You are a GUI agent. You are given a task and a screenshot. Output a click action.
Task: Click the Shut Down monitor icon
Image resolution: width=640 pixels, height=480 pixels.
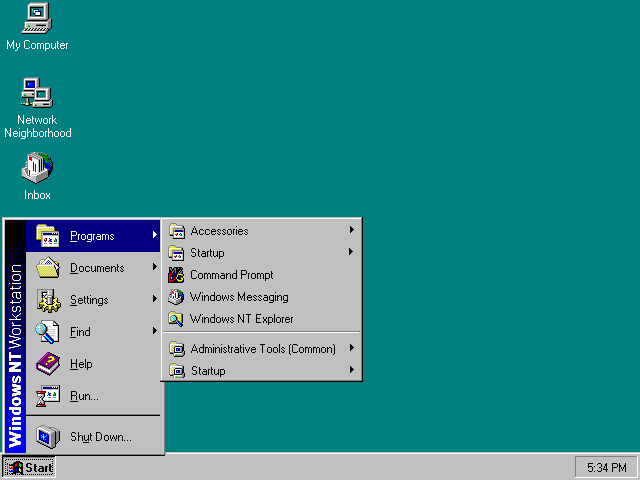pyautogui.click(x=48, y=437)
